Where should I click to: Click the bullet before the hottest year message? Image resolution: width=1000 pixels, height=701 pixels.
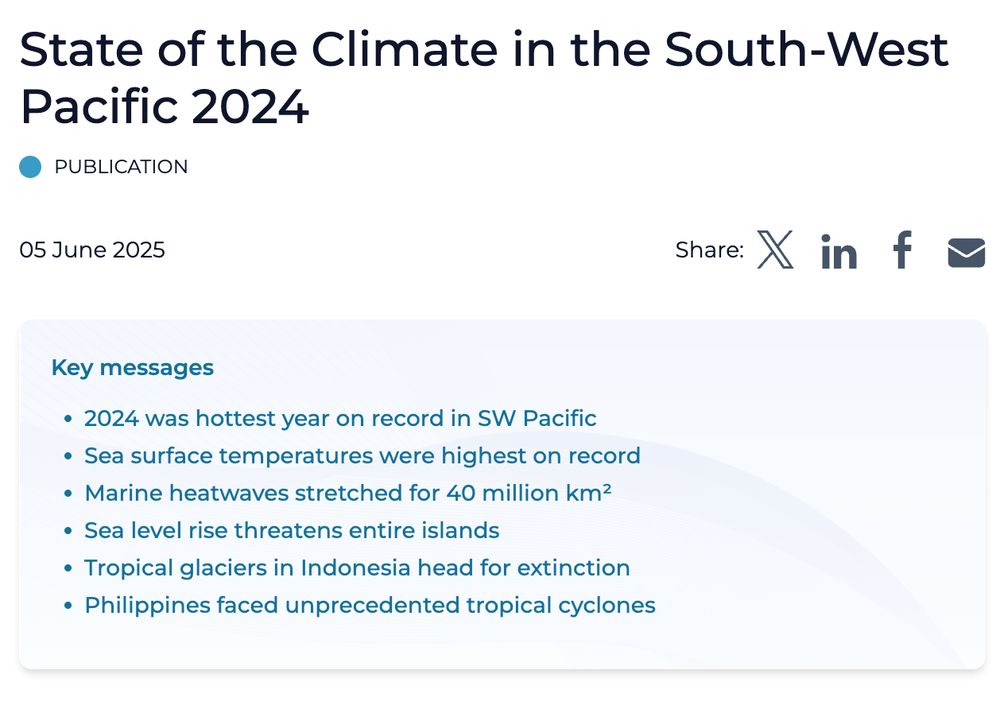[x=68, y=419]
